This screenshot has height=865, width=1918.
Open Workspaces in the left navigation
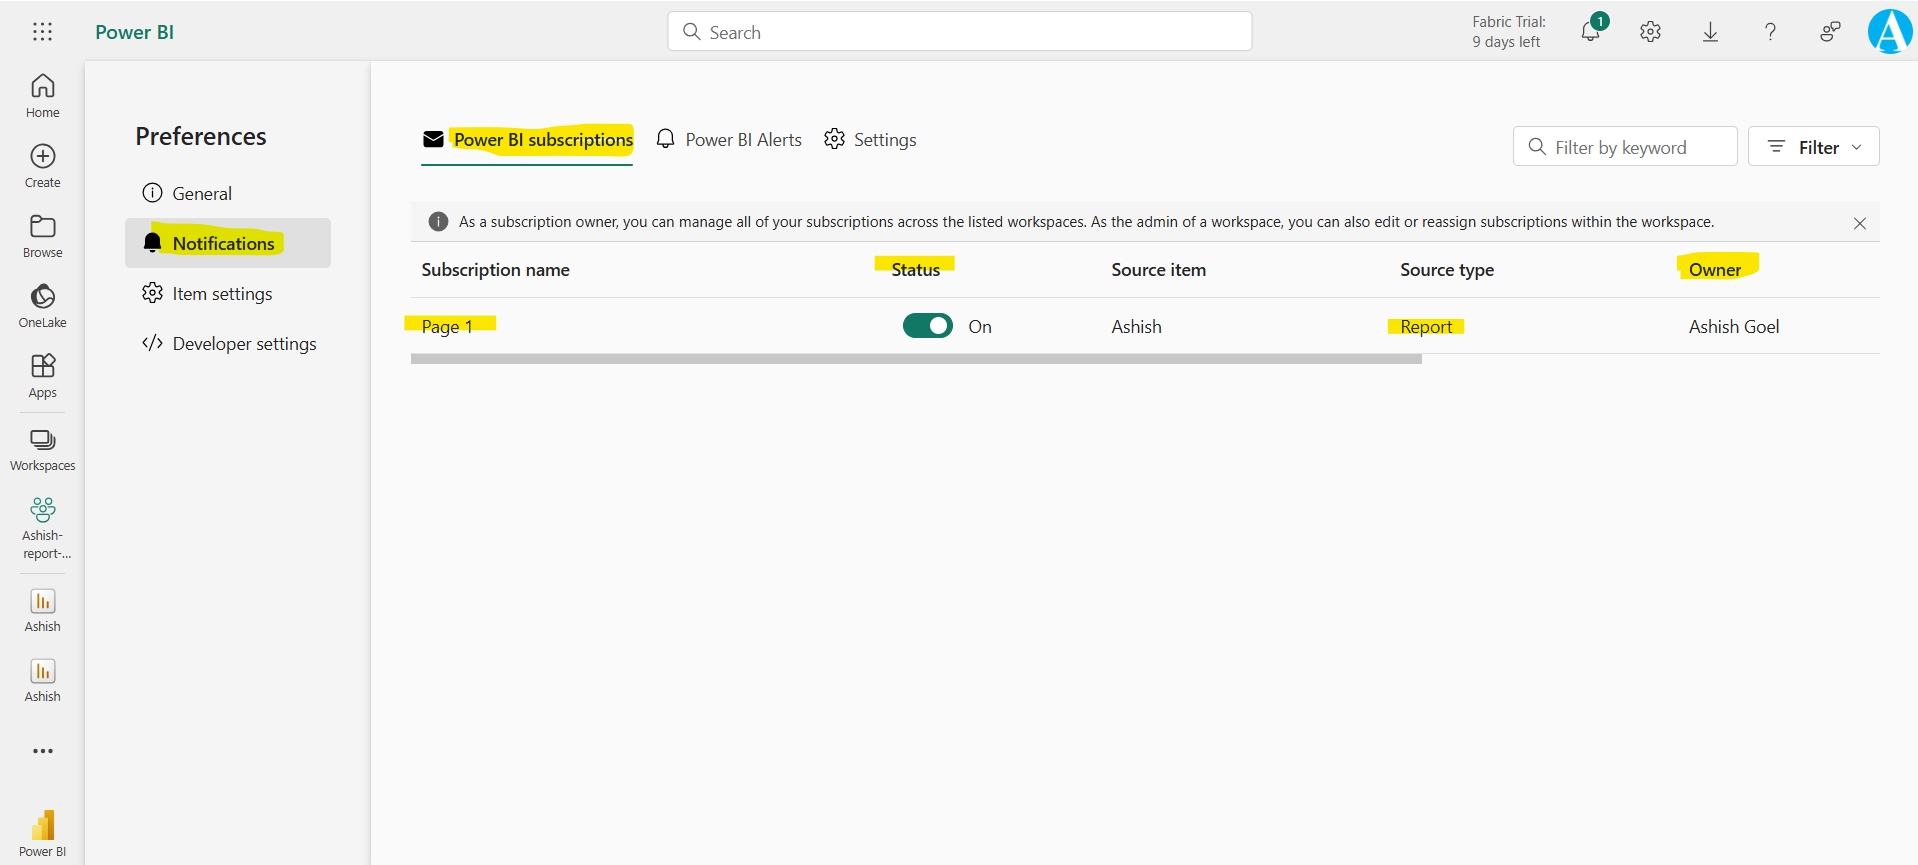click(x=42, y=449)
